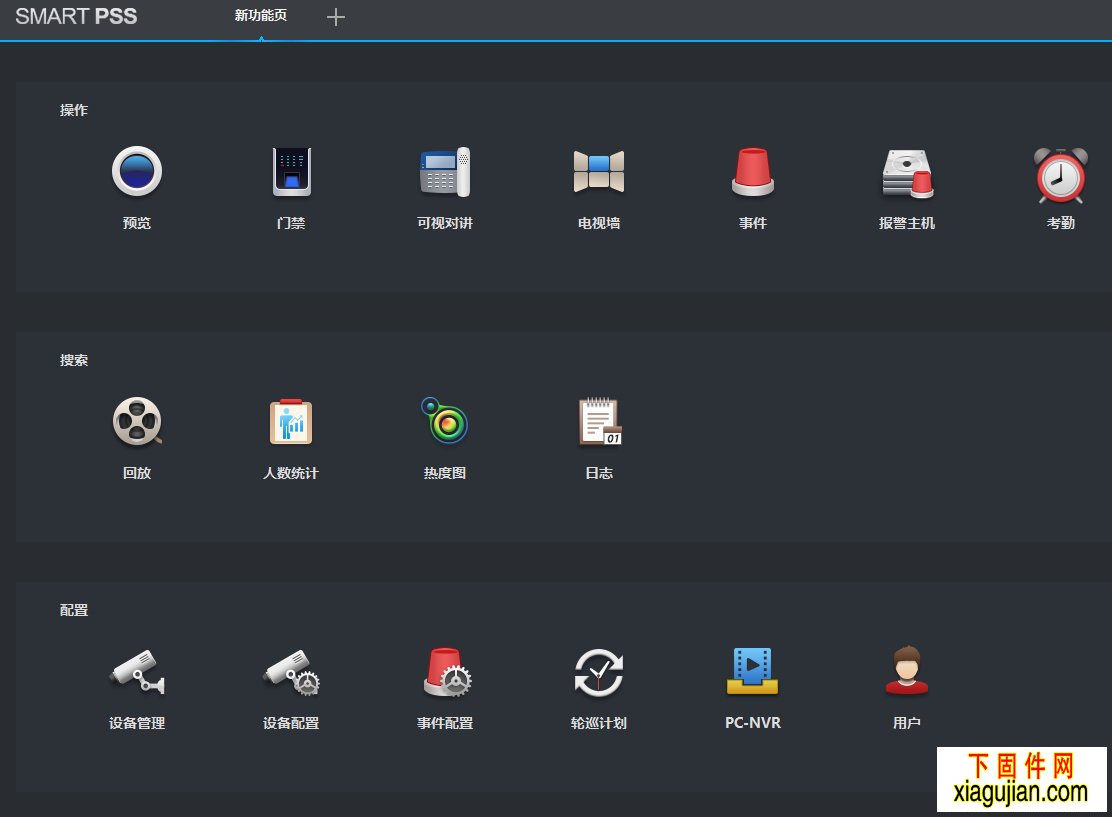Screen dimensions: 1112x817
Task: Open the PC-NVR icon
Action: 752,671
